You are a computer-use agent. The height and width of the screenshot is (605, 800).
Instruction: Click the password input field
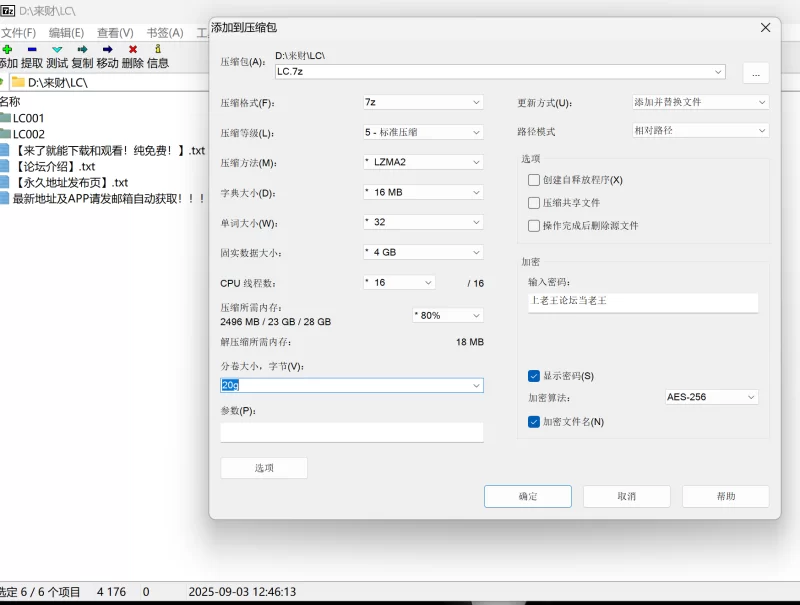point(643,301)
